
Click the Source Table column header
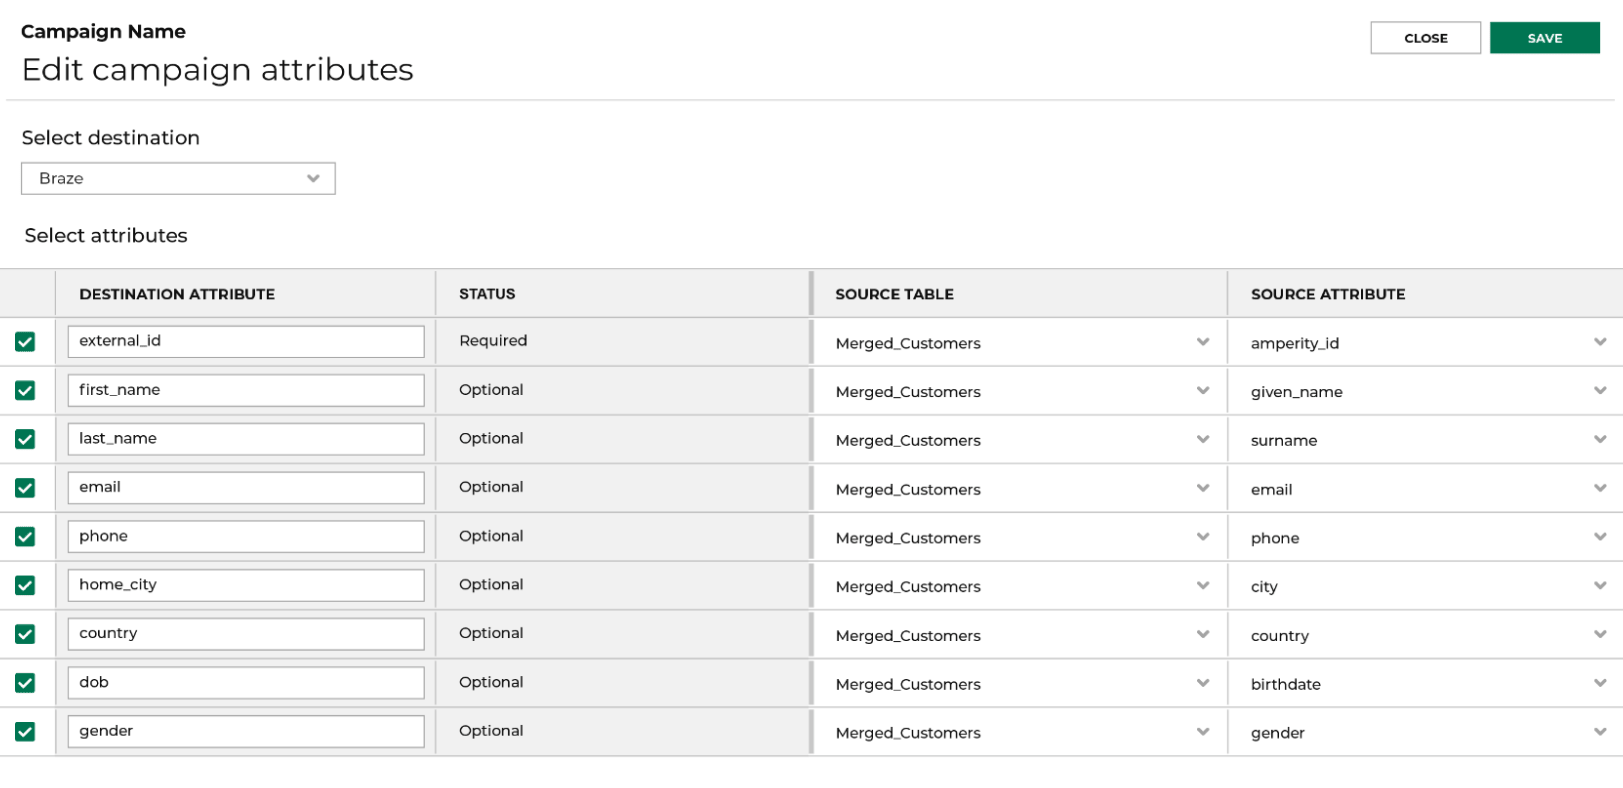point(894,294)
